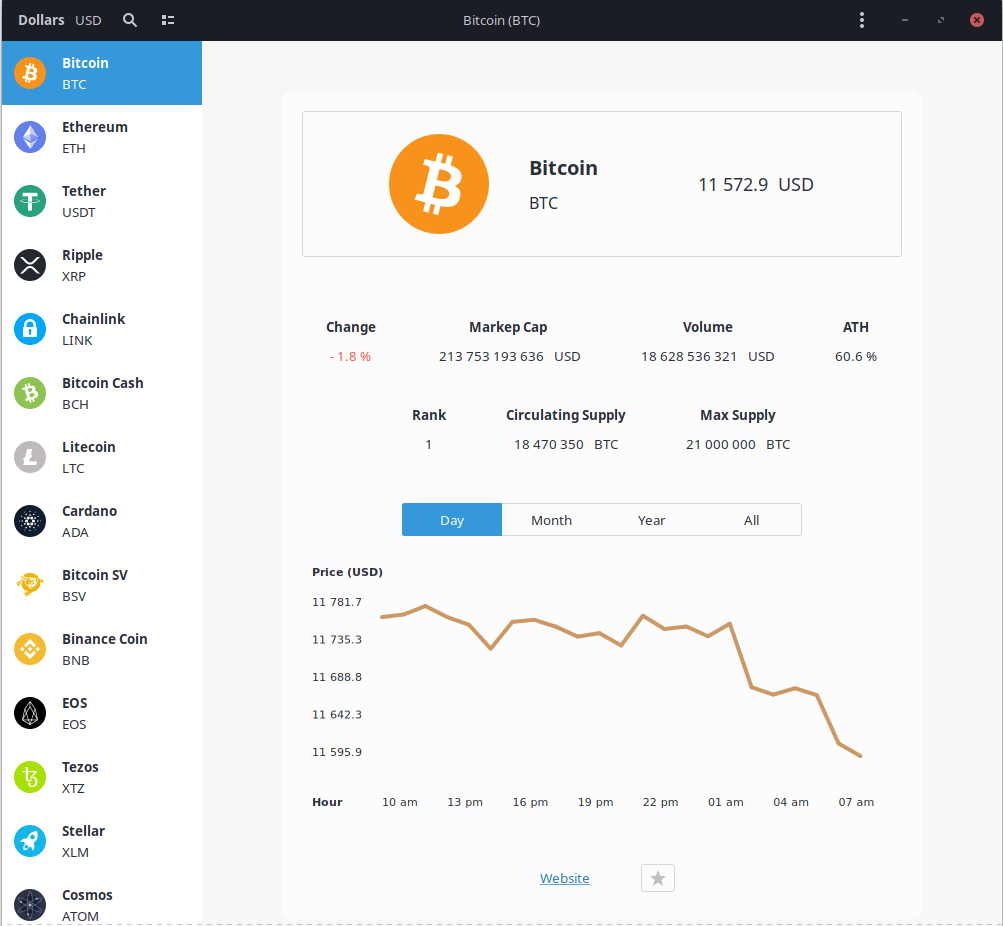Switch chart to Year view
Viewport: 1003px width, 926px height.
pos(651,520)
